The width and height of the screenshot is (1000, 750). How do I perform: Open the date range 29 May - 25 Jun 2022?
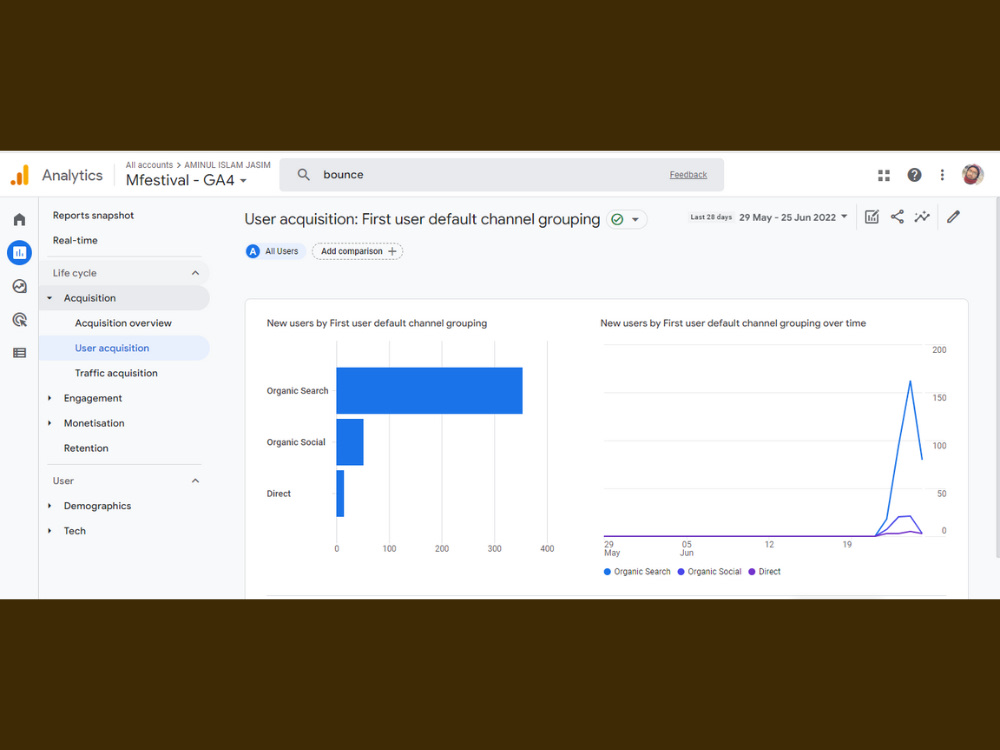click(x=793, y=217)
